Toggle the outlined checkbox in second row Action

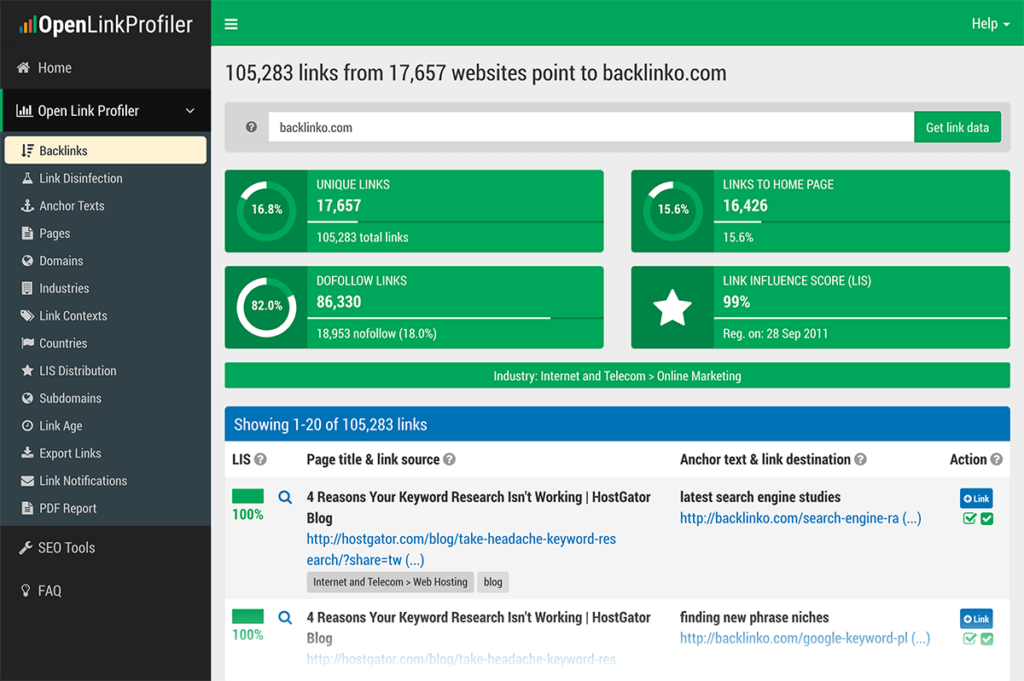coord(969,639)
